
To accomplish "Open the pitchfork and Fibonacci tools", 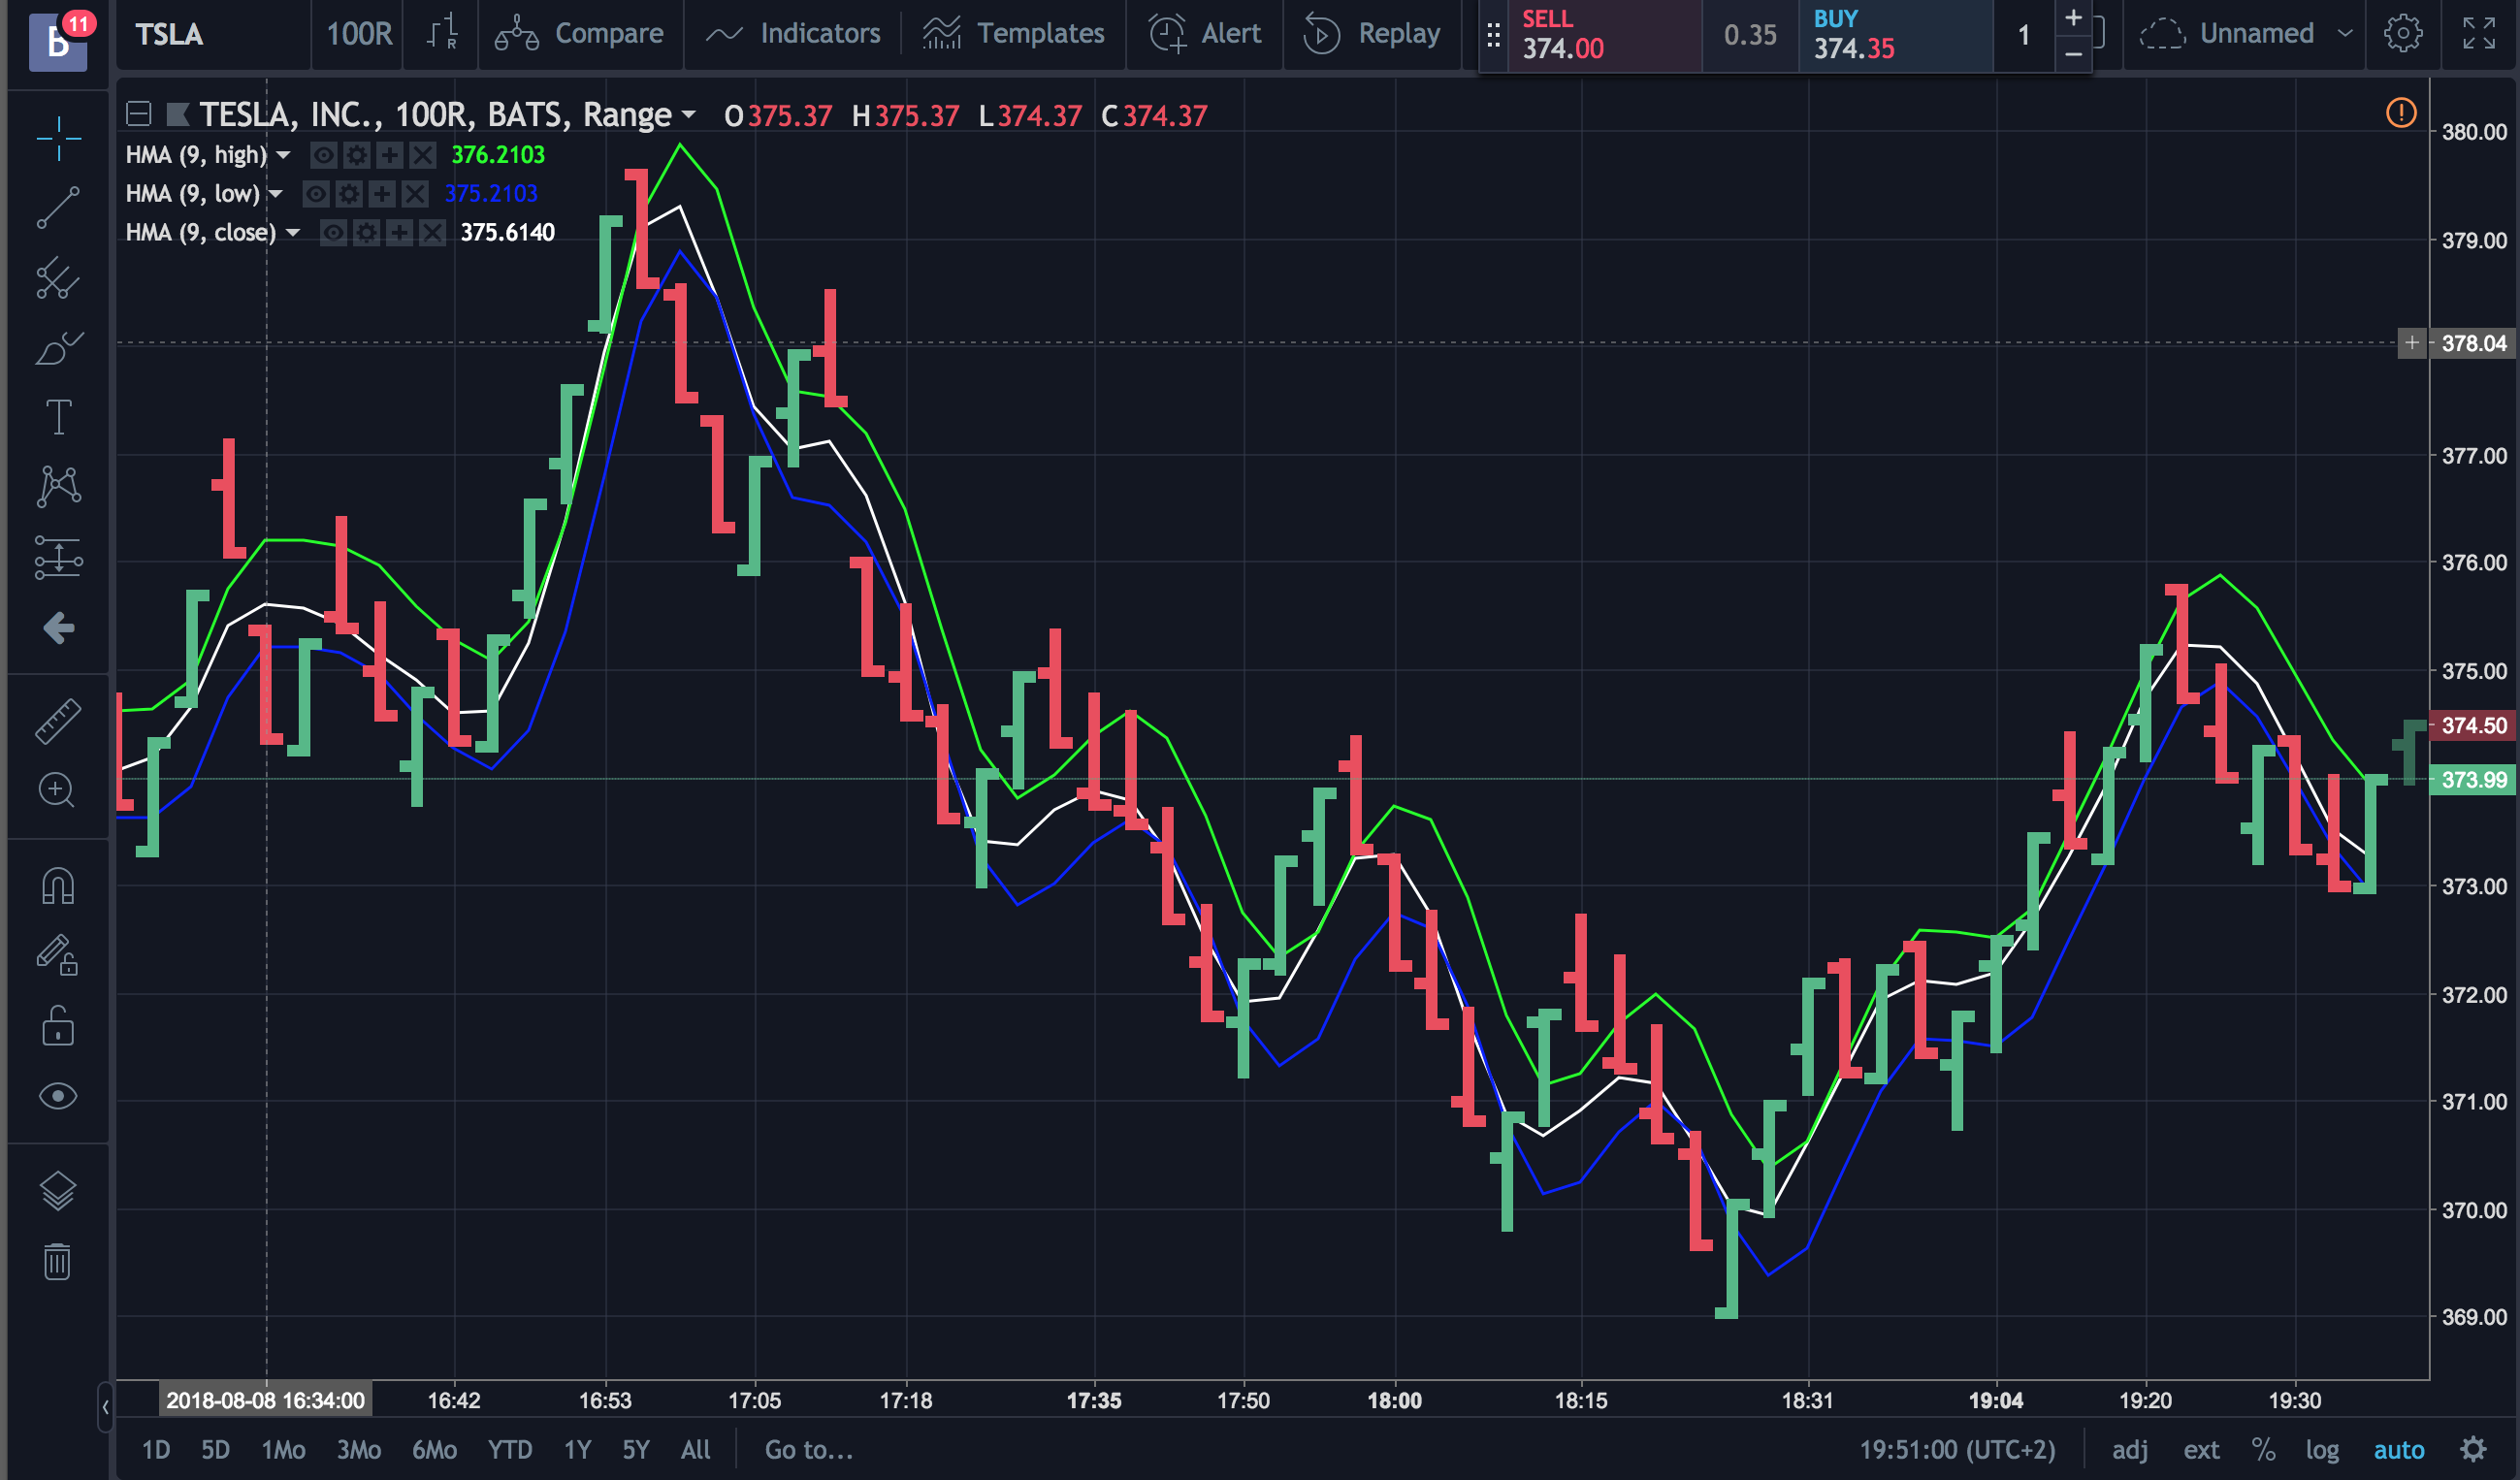I will tap(59, 278).
